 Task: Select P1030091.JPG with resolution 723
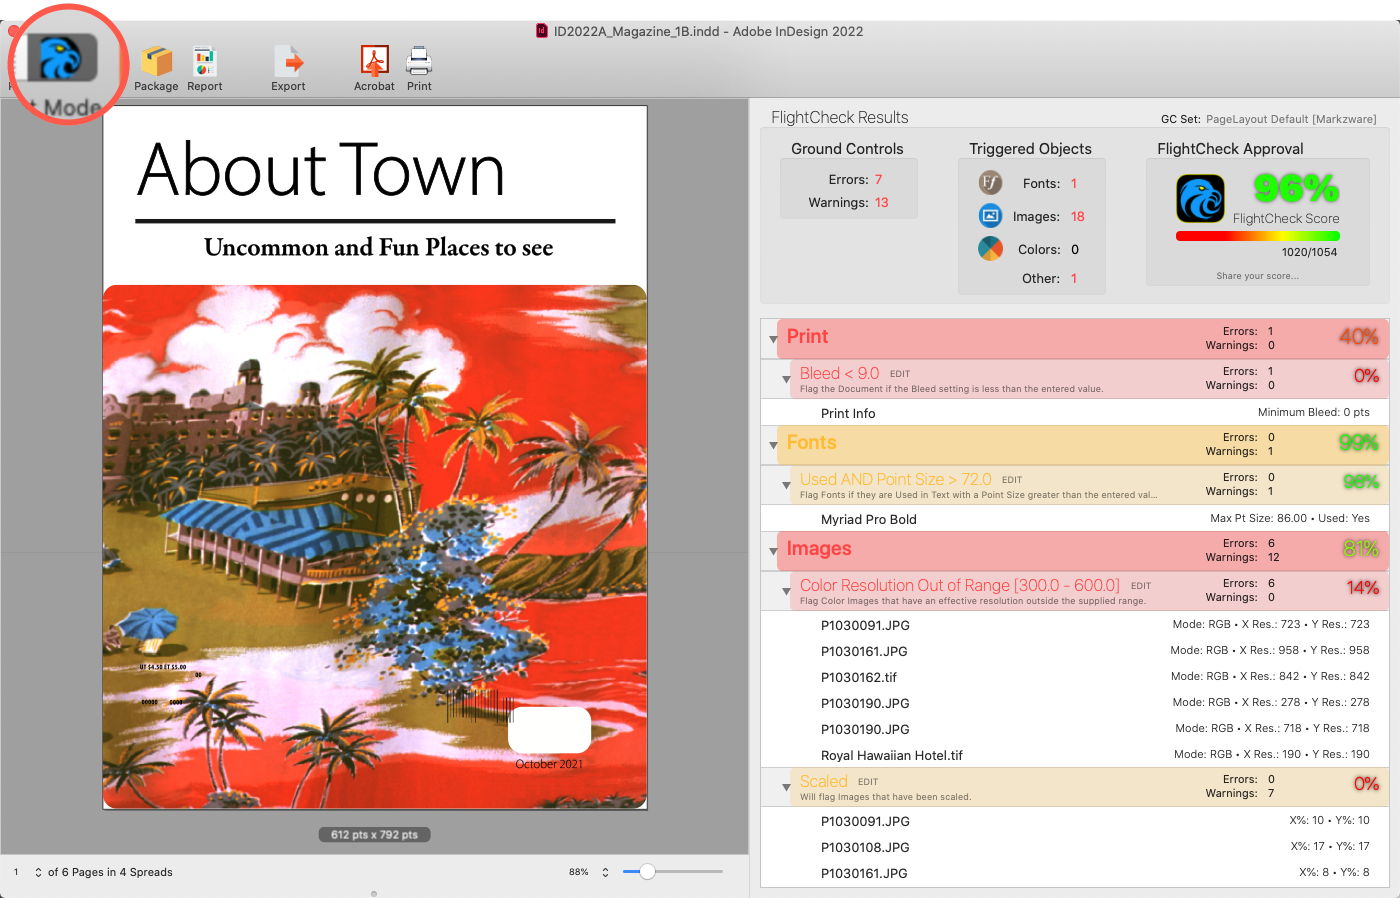pos(1075,625)
